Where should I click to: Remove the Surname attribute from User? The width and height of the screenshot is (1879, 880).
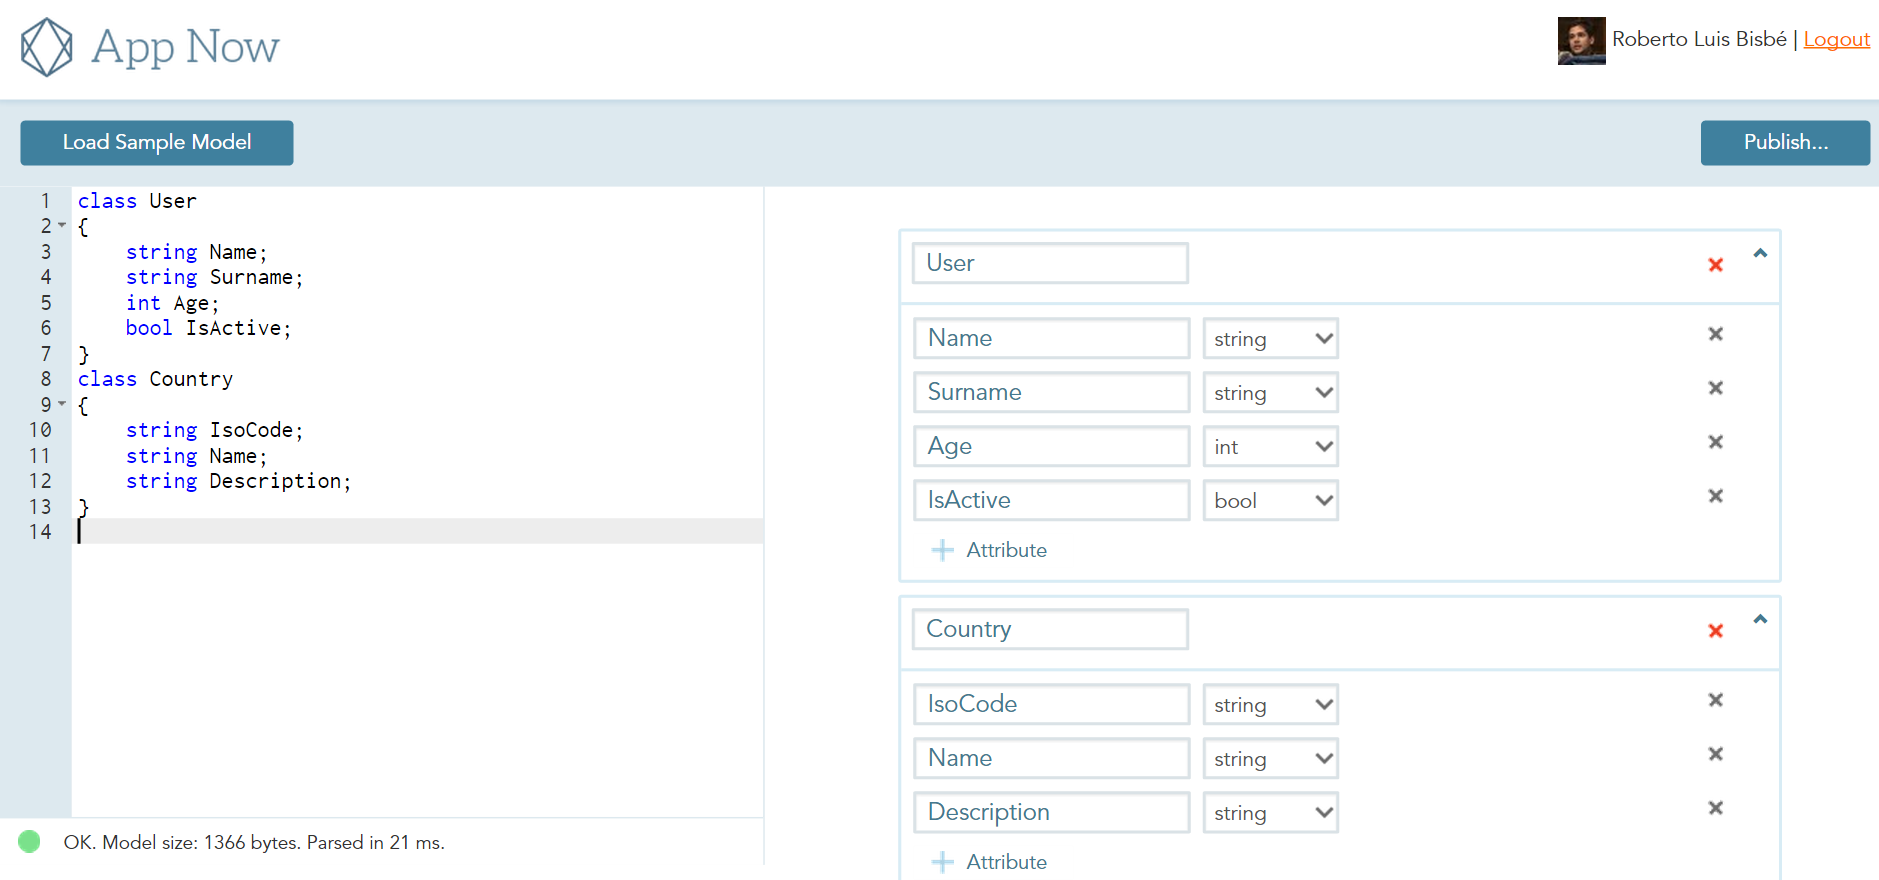[x=1715, y=388]
